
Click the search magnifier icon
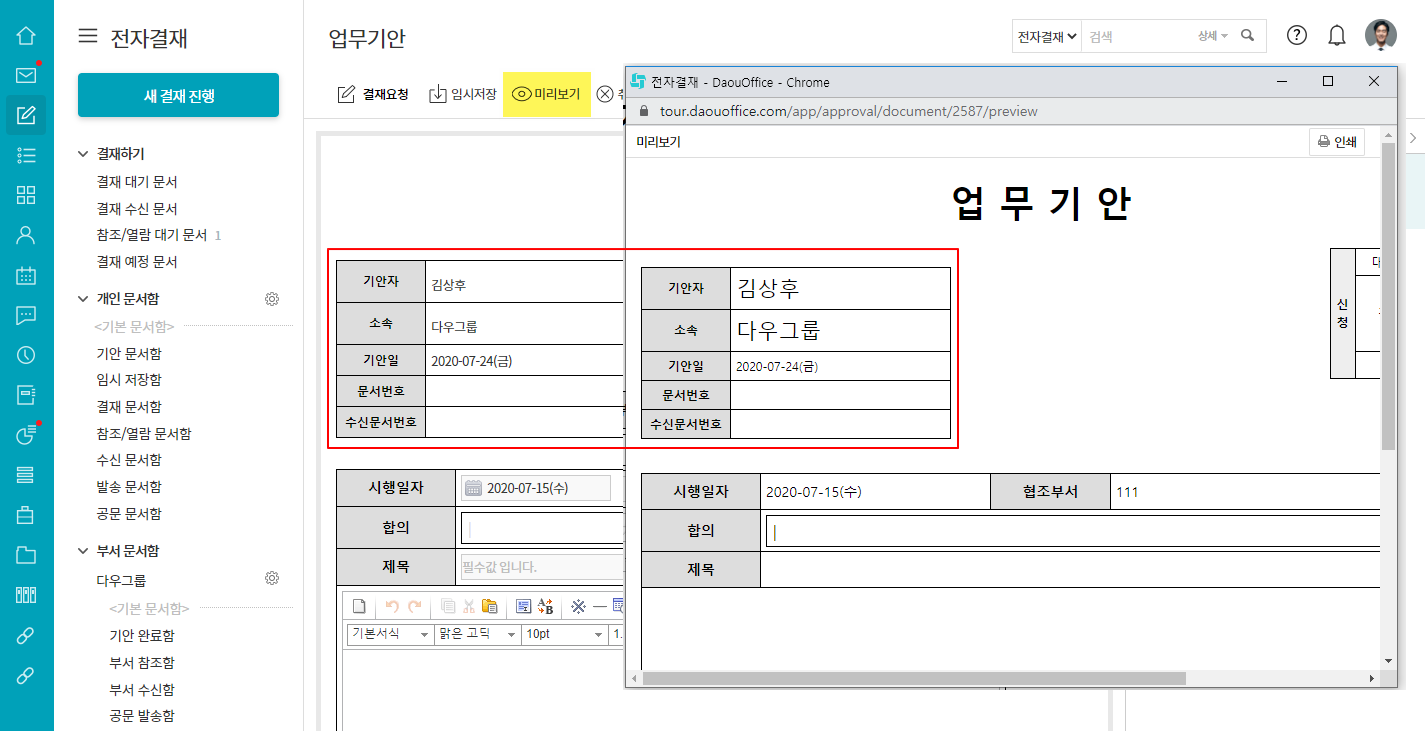(1247, 36)
